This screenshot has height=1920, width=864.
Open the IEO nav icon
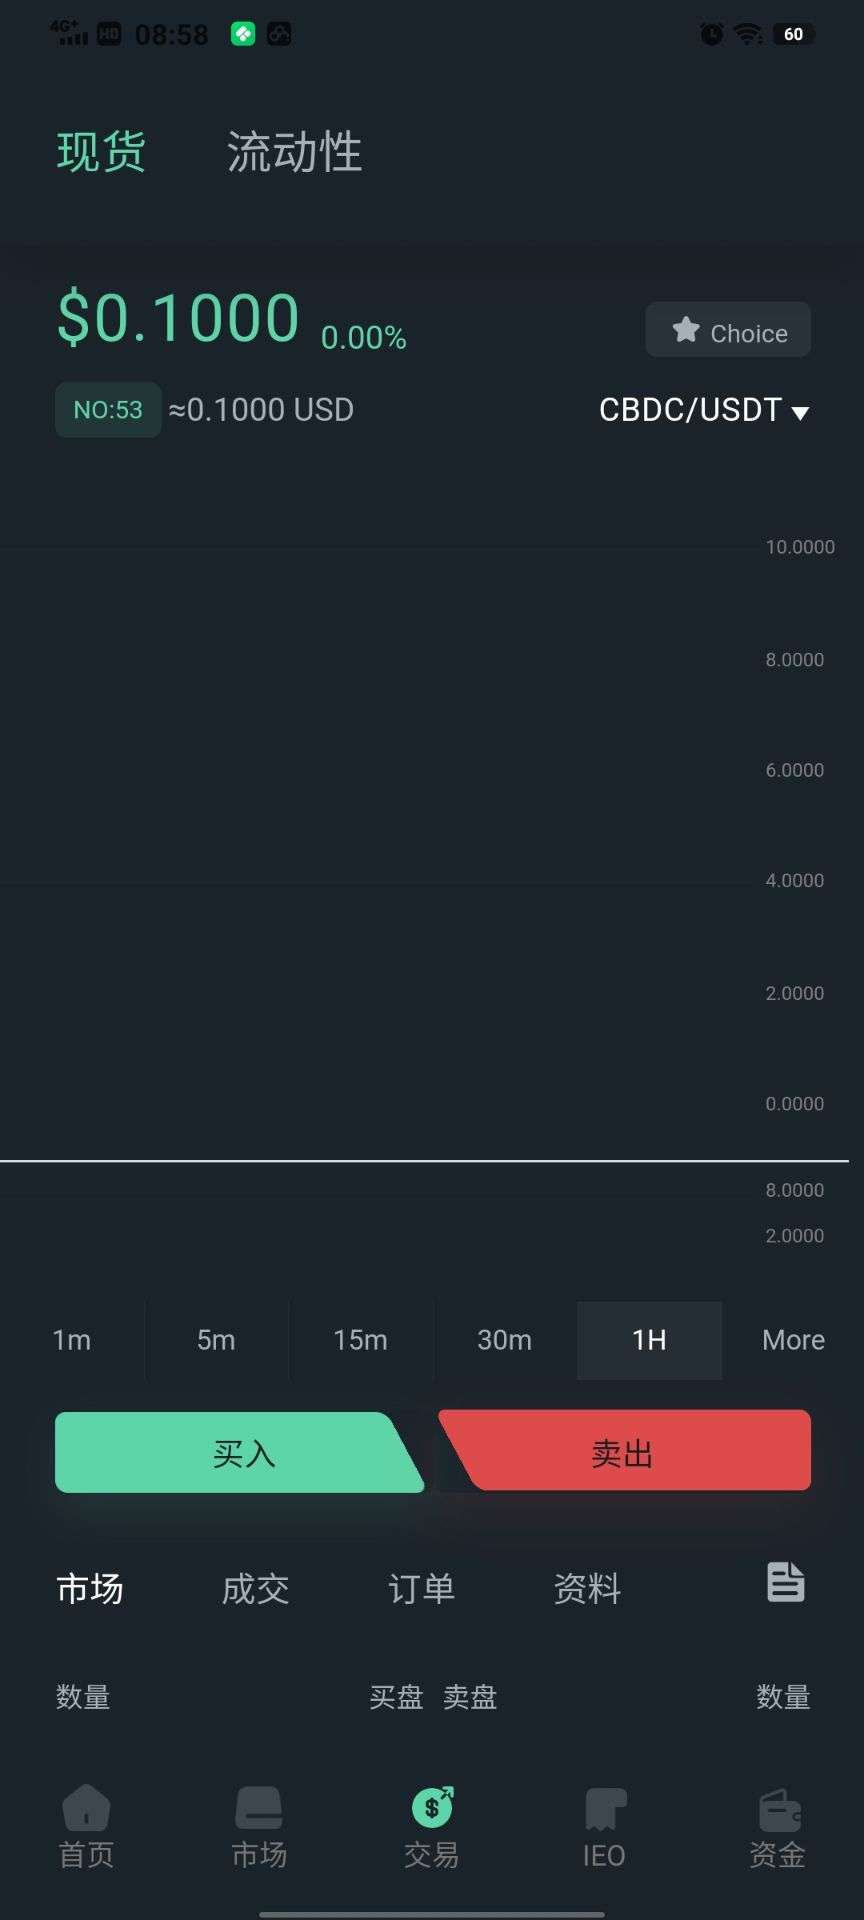pos(604,1809)
